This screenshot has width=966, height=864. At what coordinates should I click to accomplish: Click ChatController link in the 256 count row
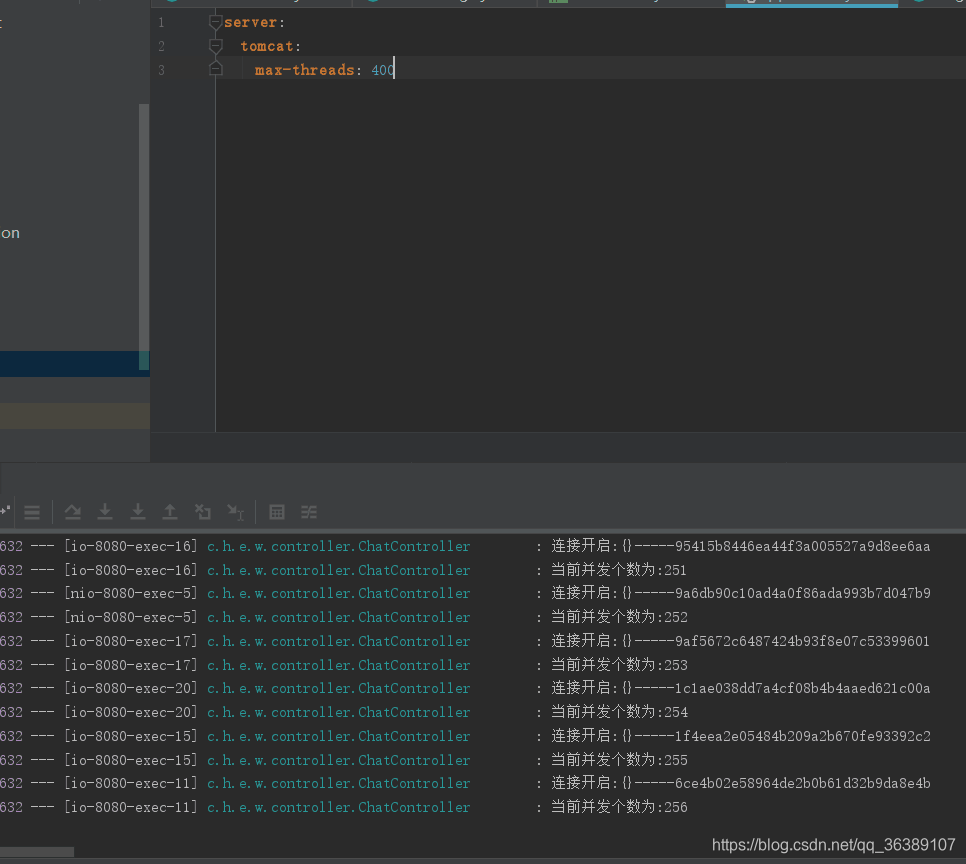click(x=339, y=807)
